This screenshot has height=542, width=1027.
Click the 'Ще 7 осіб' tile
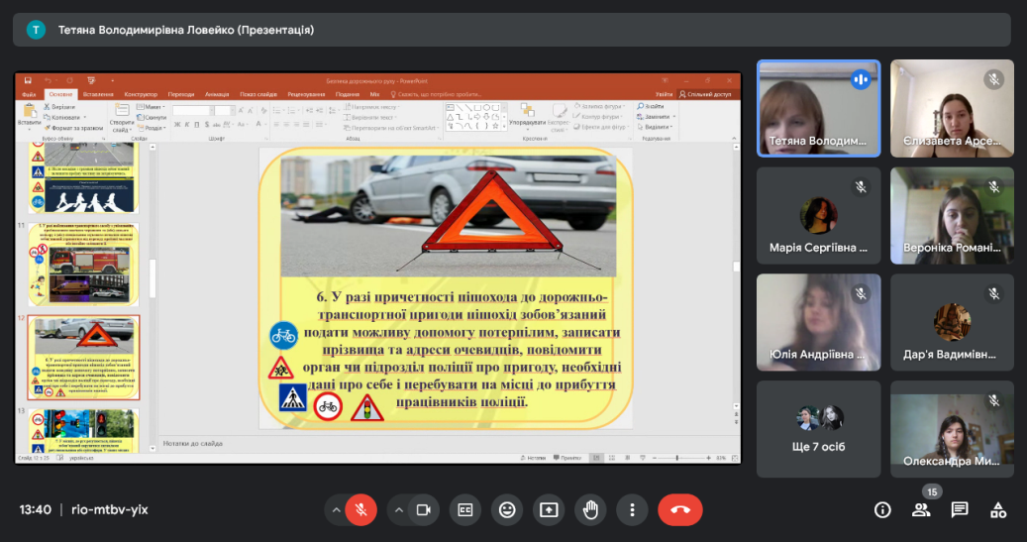(818, 427)
